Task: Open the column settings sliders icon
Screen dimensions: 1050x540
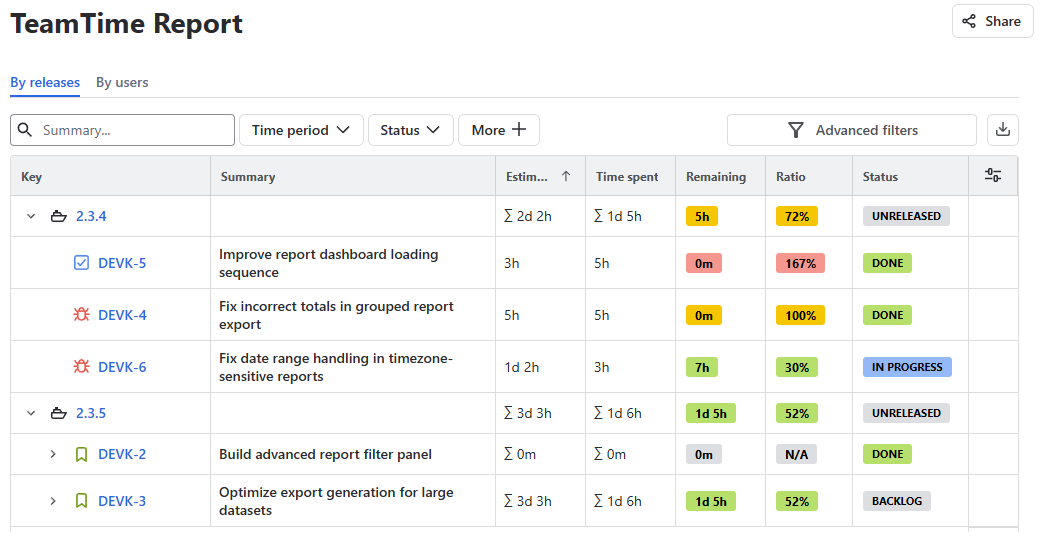Action: (x=993, y=176)
